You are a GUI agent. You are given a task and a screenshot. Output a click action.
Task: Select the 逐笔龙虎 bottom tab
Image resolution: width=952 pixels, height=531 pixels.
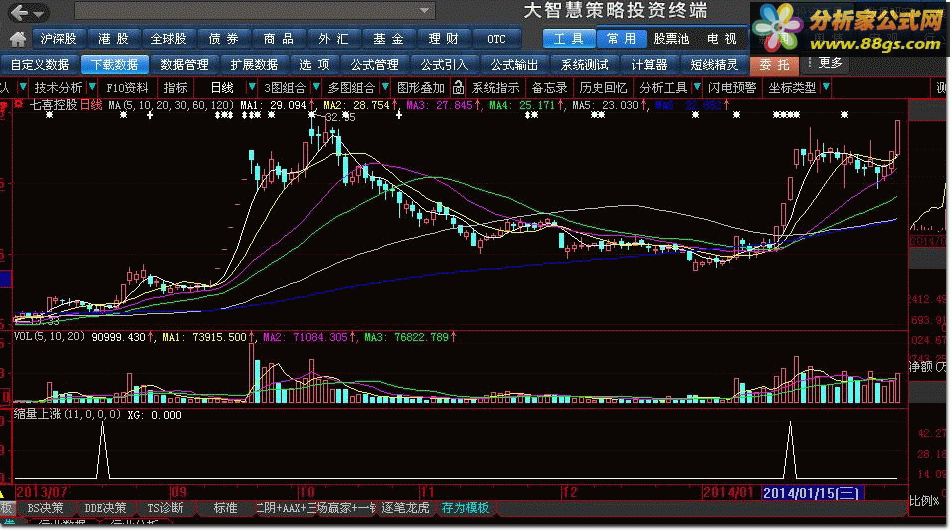coord(405,508)
